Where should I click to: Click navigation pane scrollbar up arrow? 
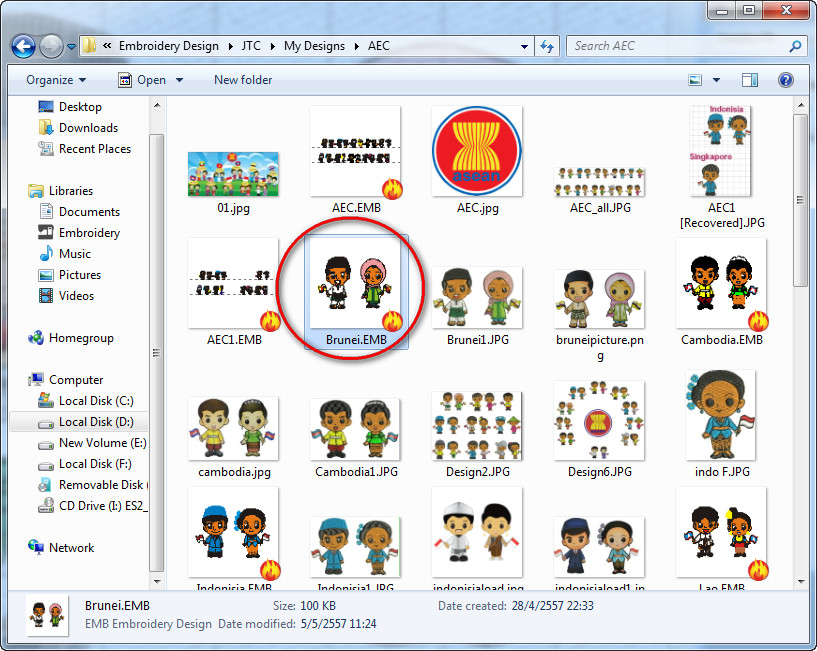tap(157, 106)
